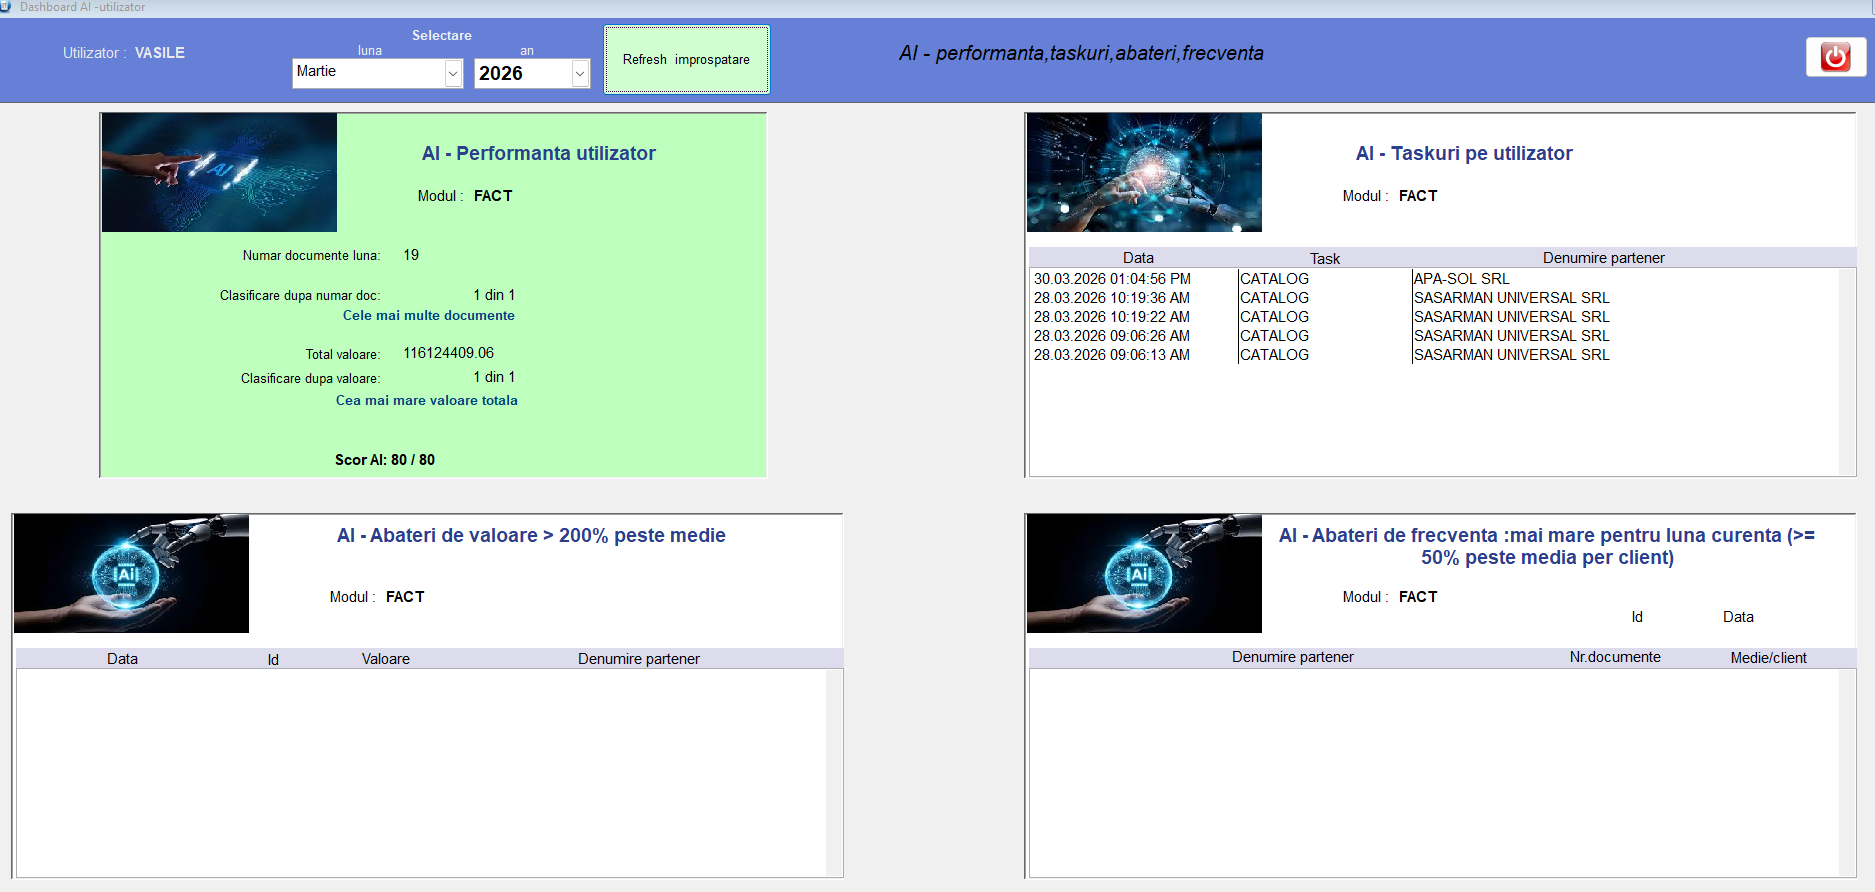Click the Nr.documente column header
Image resolution: width=1875 pixels, height=892 pixels.
tap(1614, 657)
